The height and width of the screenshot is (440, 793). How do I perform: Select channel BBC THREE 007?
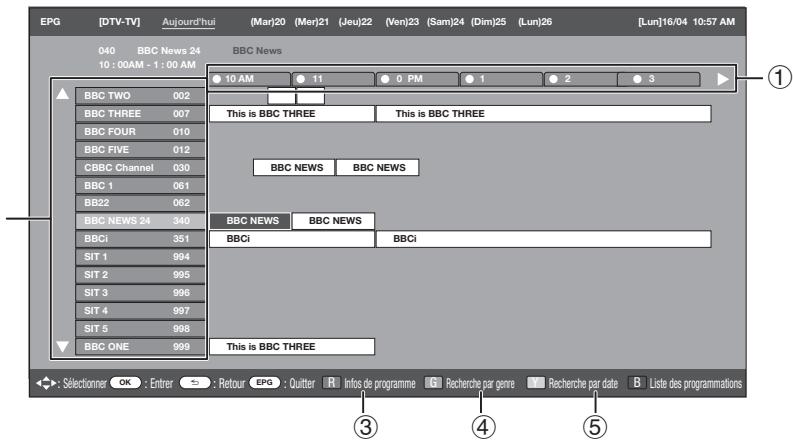pyautogui.click(x=140, y=114)
